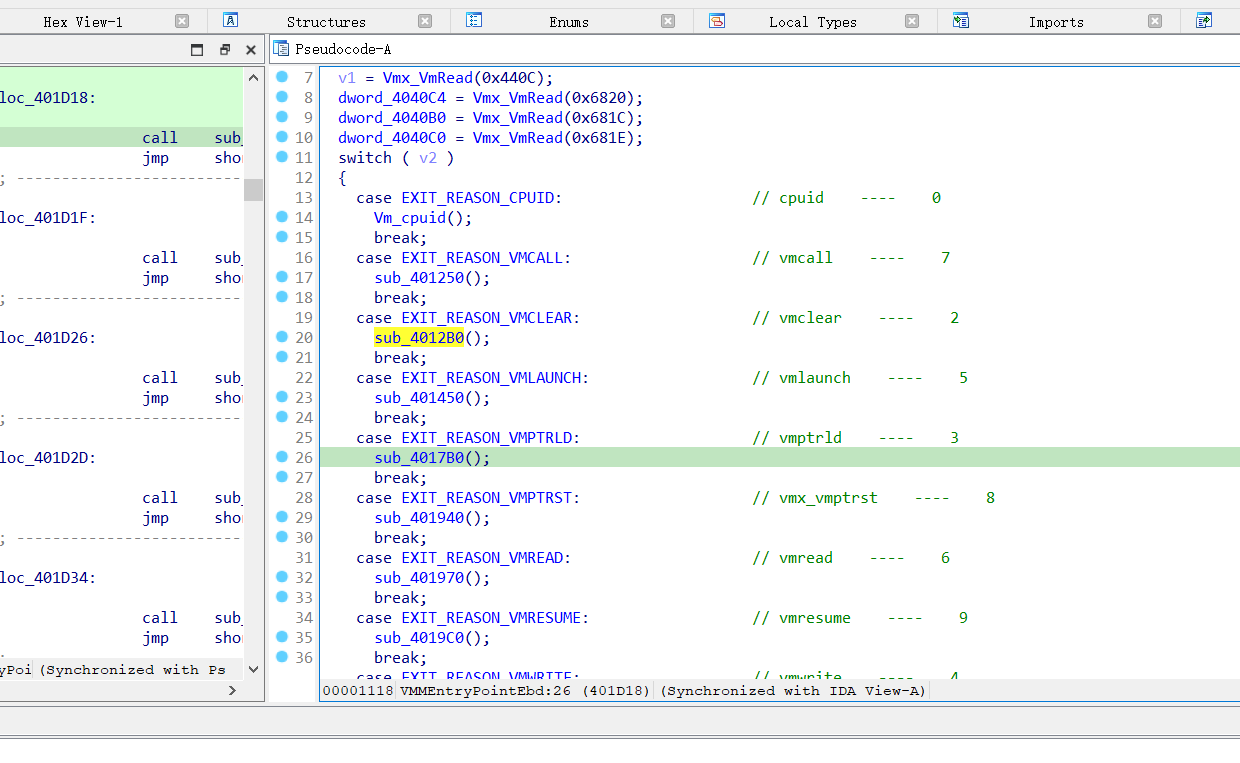Toggle breakpoint dot on line 20

[x=282, y=337]
